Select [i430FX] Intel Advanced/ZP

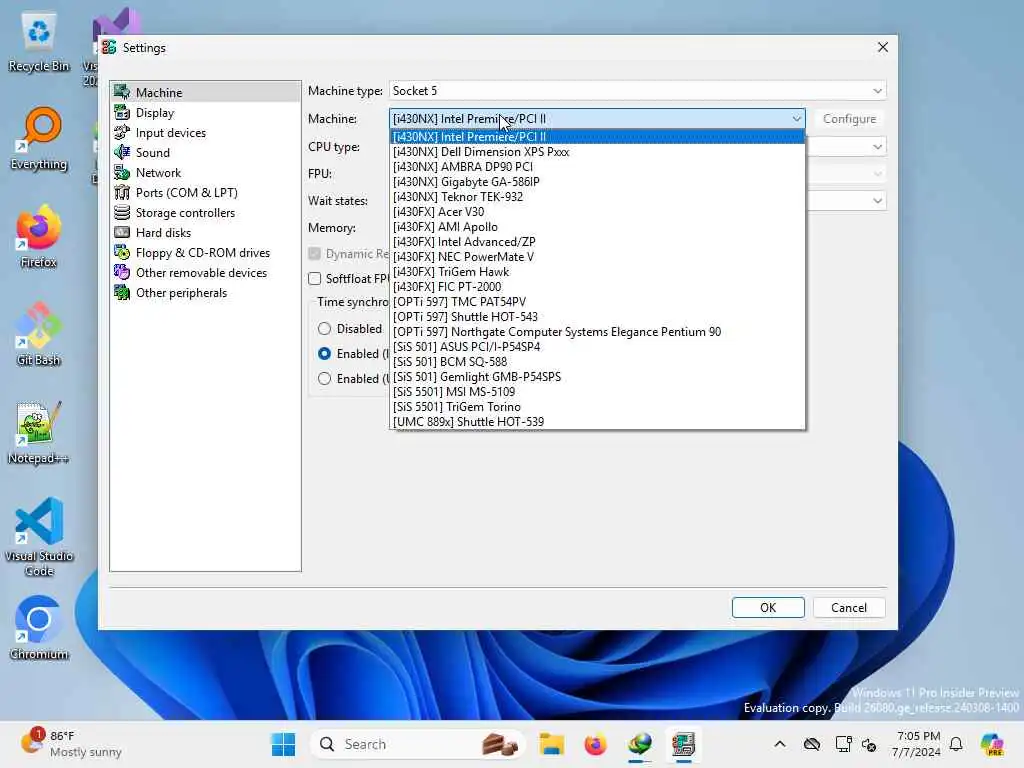598,242
